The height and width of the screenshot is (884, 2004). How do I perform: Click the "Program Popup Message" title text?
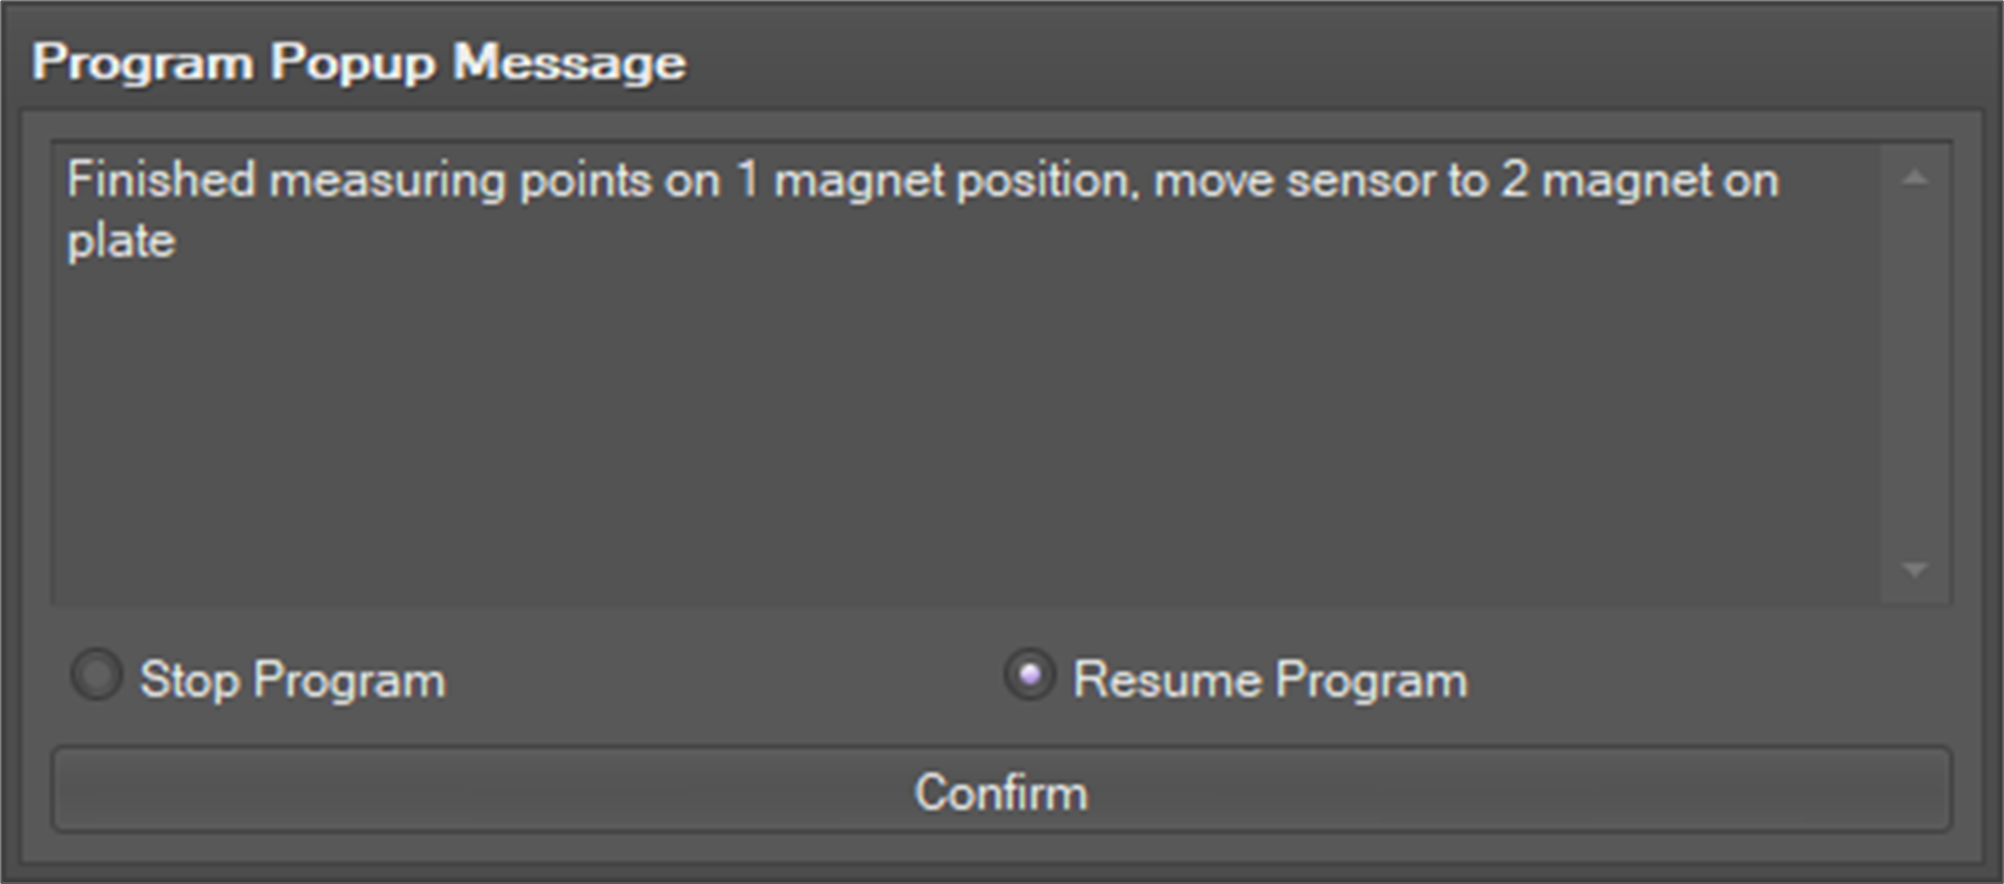pyautogui.click(x=359, y=62)
